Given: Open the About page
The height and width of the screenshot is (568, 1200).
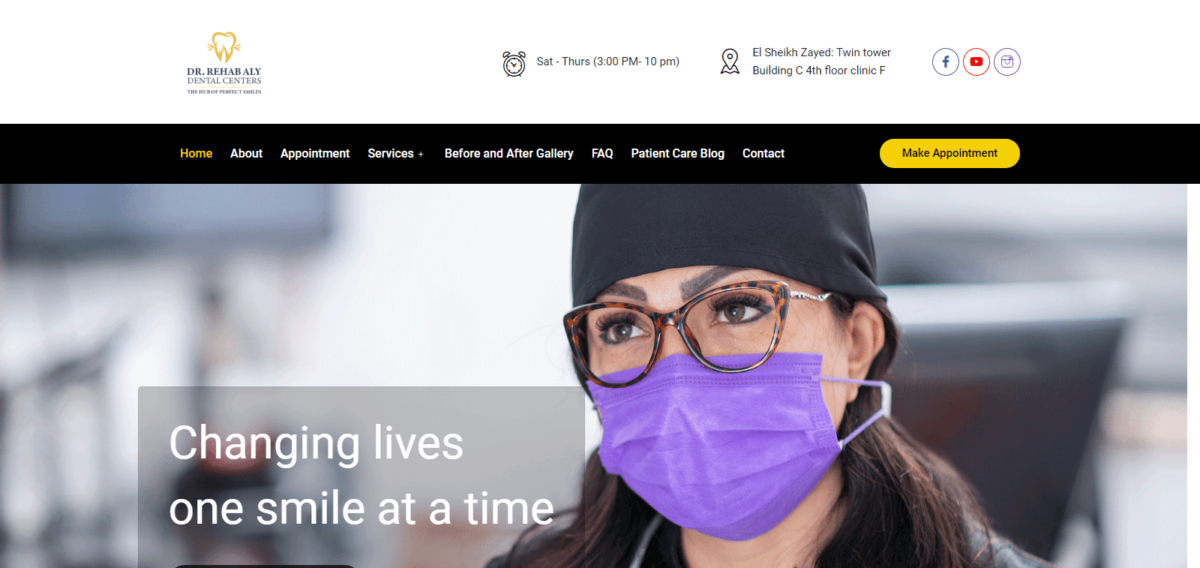Looking at the screenshot, I should (246, 153).
